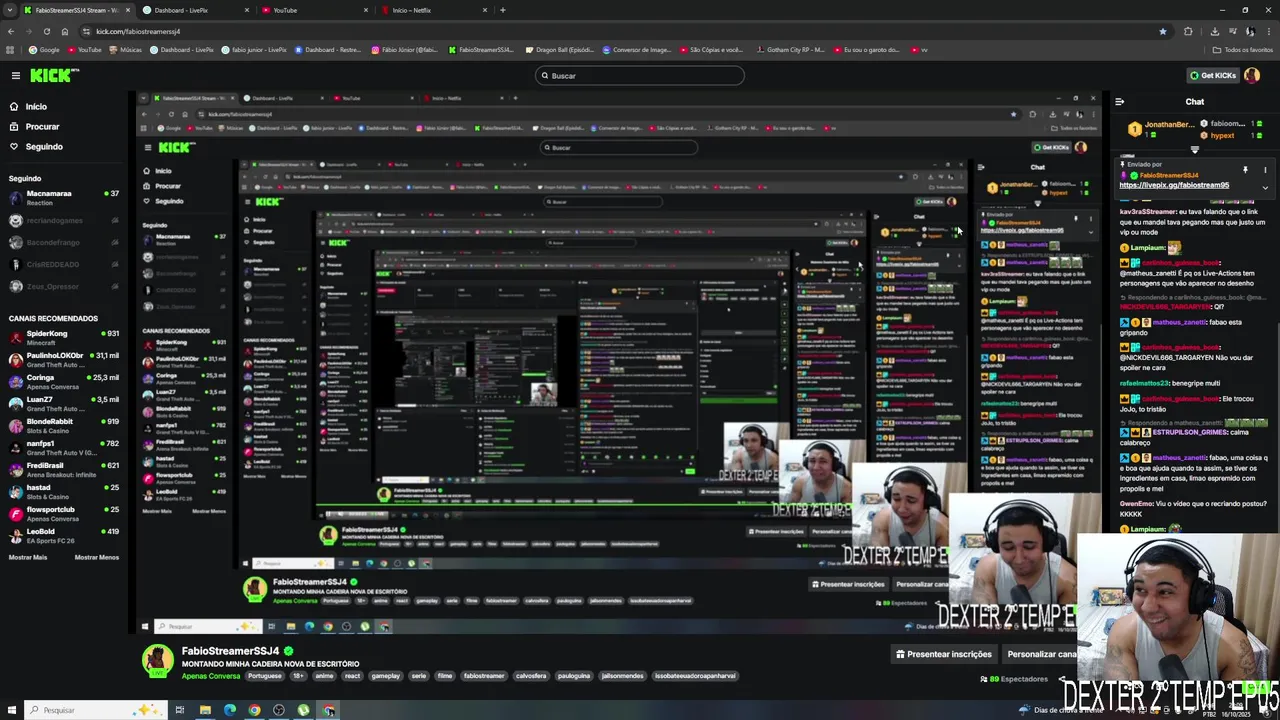Open Google bookmark
The height and width of the screenshot is (720, 1280).
coord(44,49)
